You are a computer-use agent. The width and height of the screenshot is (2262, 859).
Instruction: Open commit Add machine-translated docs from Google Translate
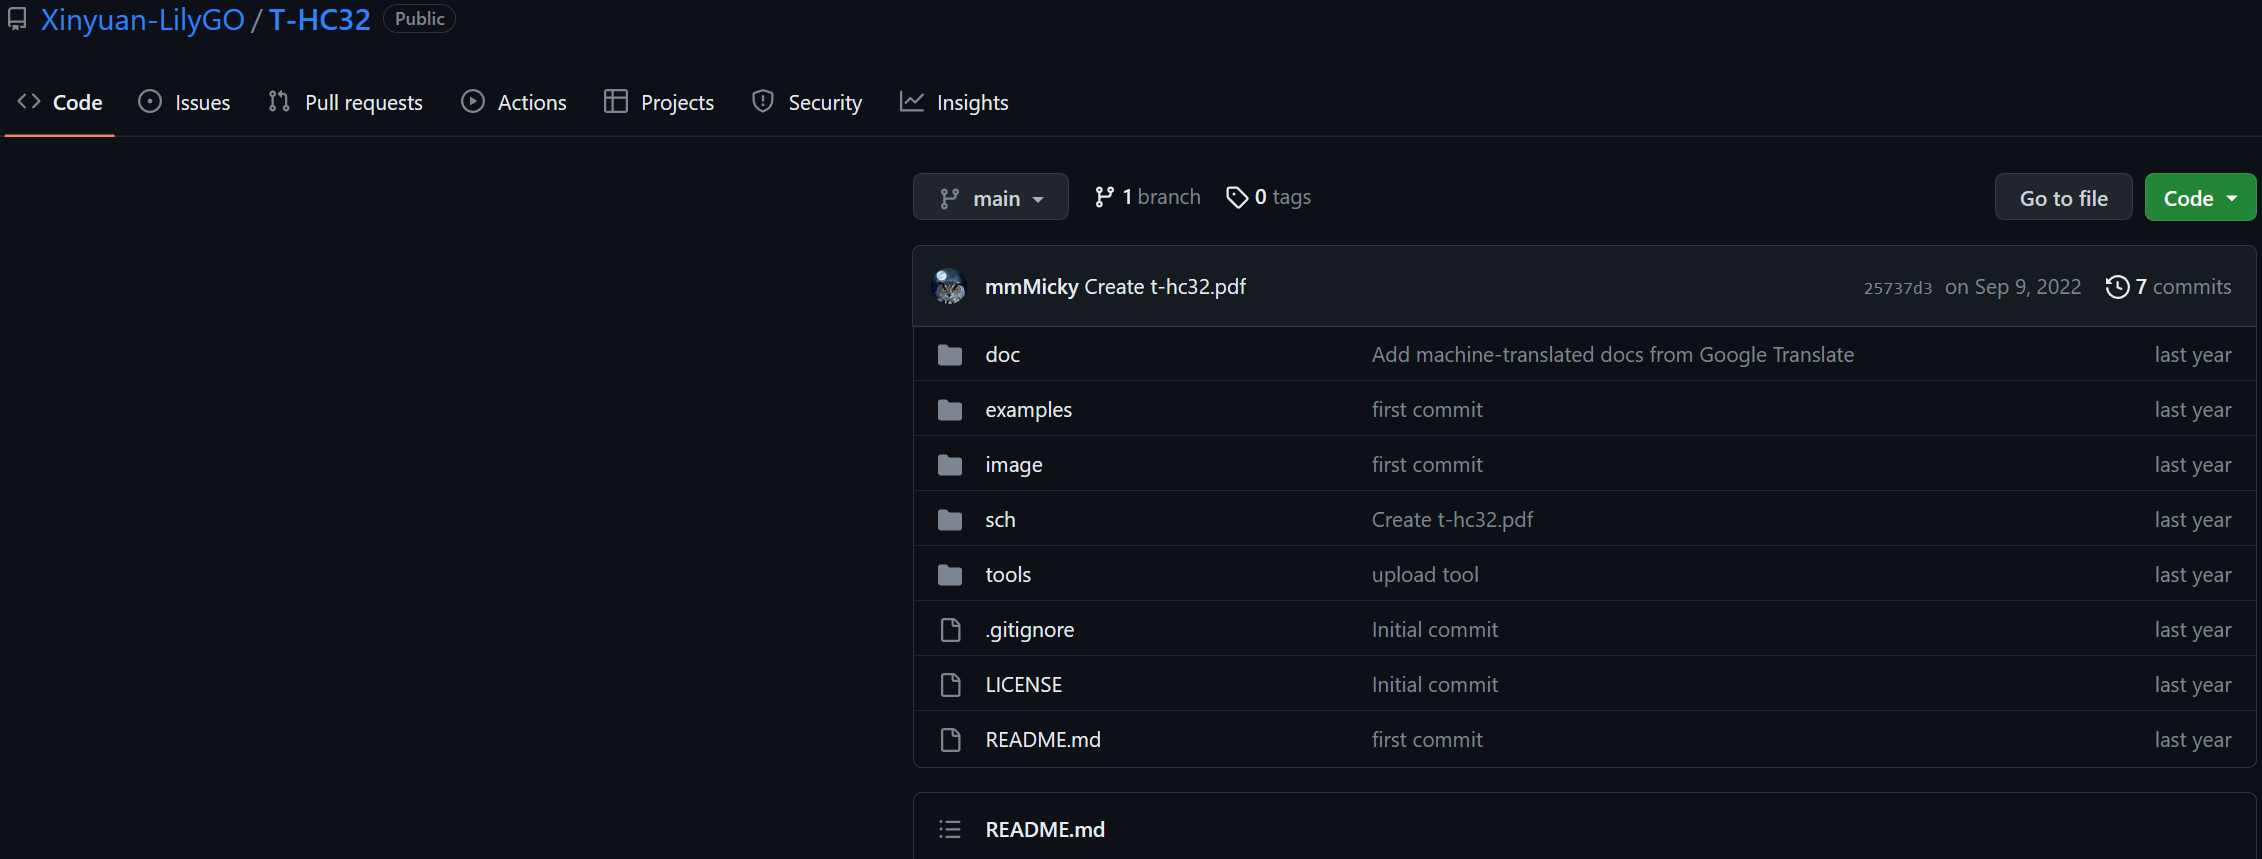[x=1612, y=355]
